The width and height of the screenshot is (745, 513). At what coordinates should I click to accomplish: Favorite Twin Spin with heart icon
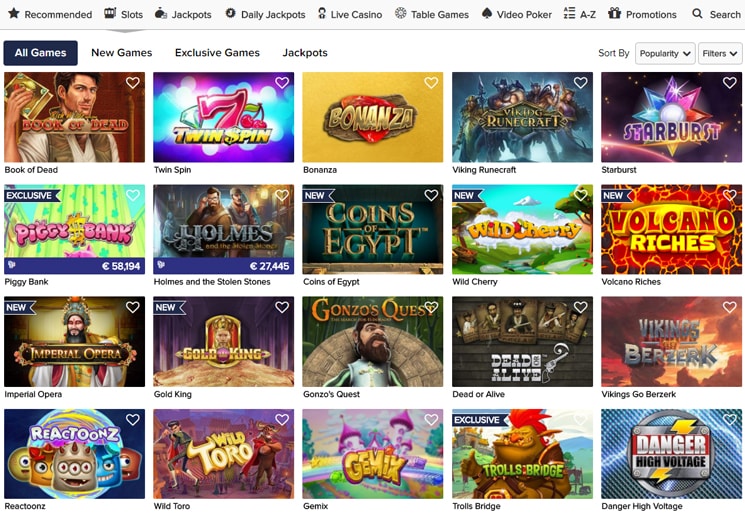pyautogui.click(x=282, y=83)
